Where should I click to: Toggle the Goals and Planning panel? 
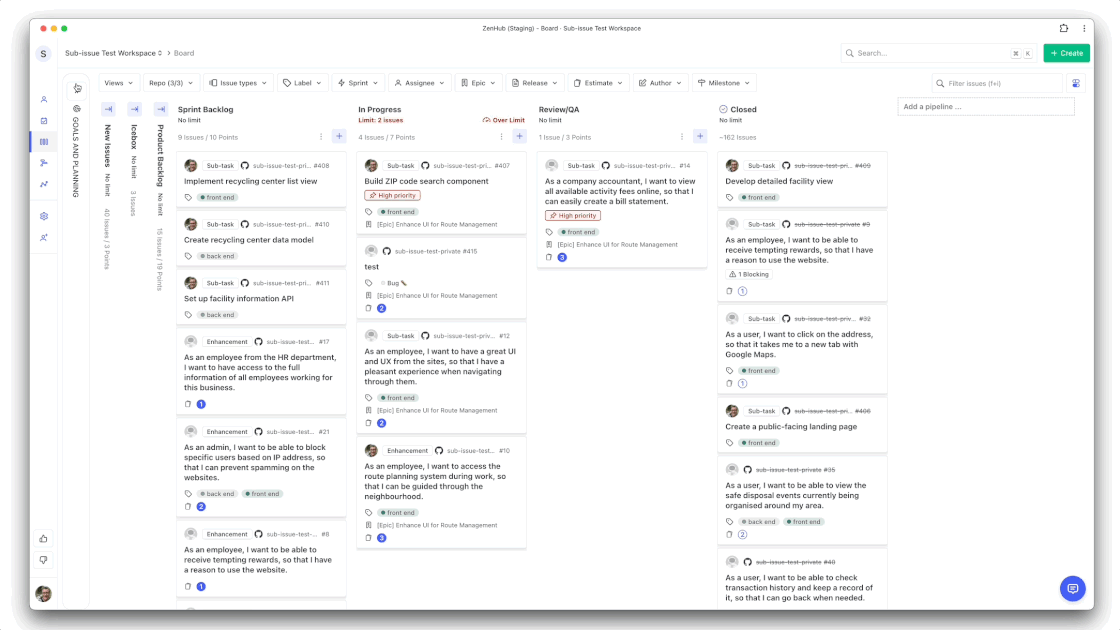78,88
